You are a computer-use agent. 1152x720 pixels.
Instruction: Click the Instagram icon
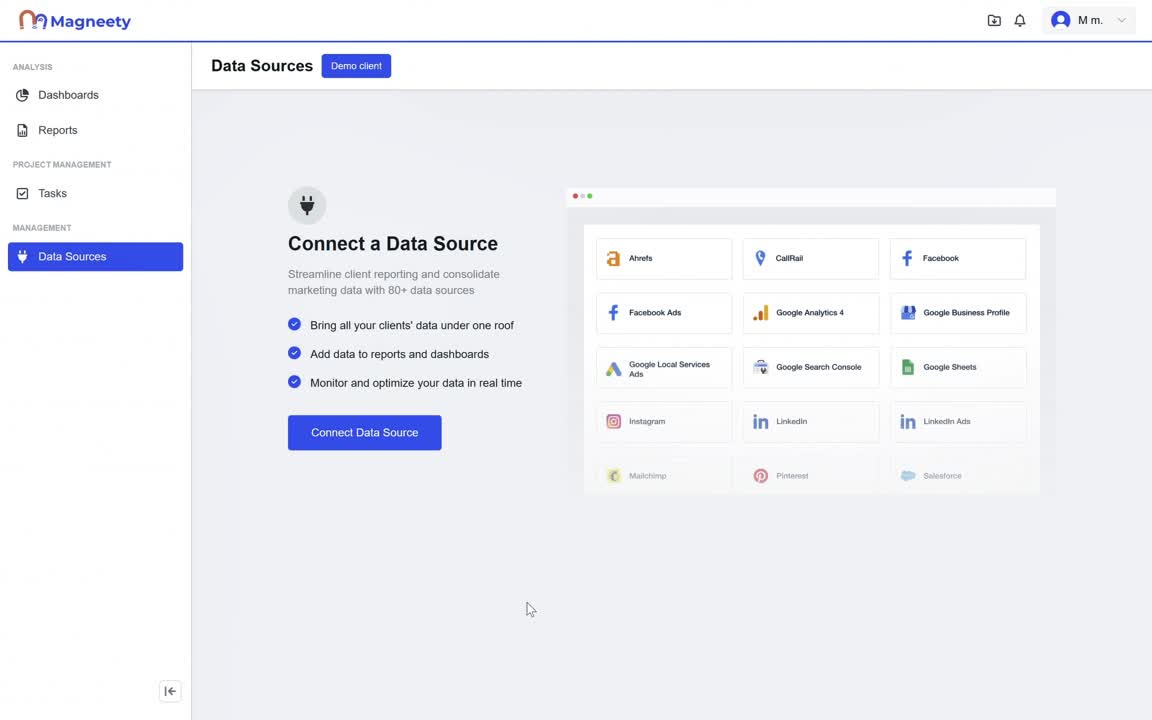[613, 421]
